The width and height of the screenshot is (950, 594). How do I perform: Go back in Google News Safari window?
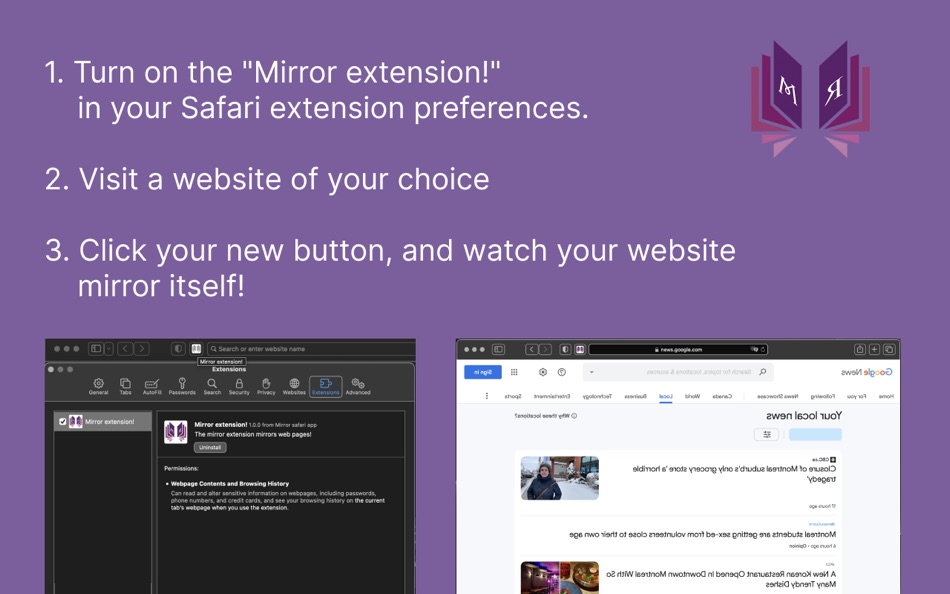(531, 349)
